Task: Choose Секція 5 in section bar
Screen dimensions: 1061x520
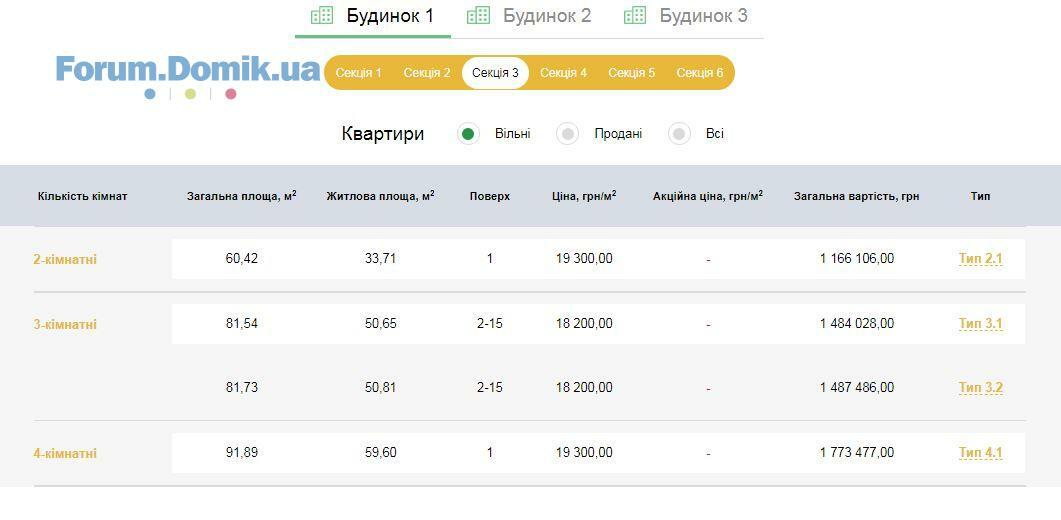Action: click(631, 73)
